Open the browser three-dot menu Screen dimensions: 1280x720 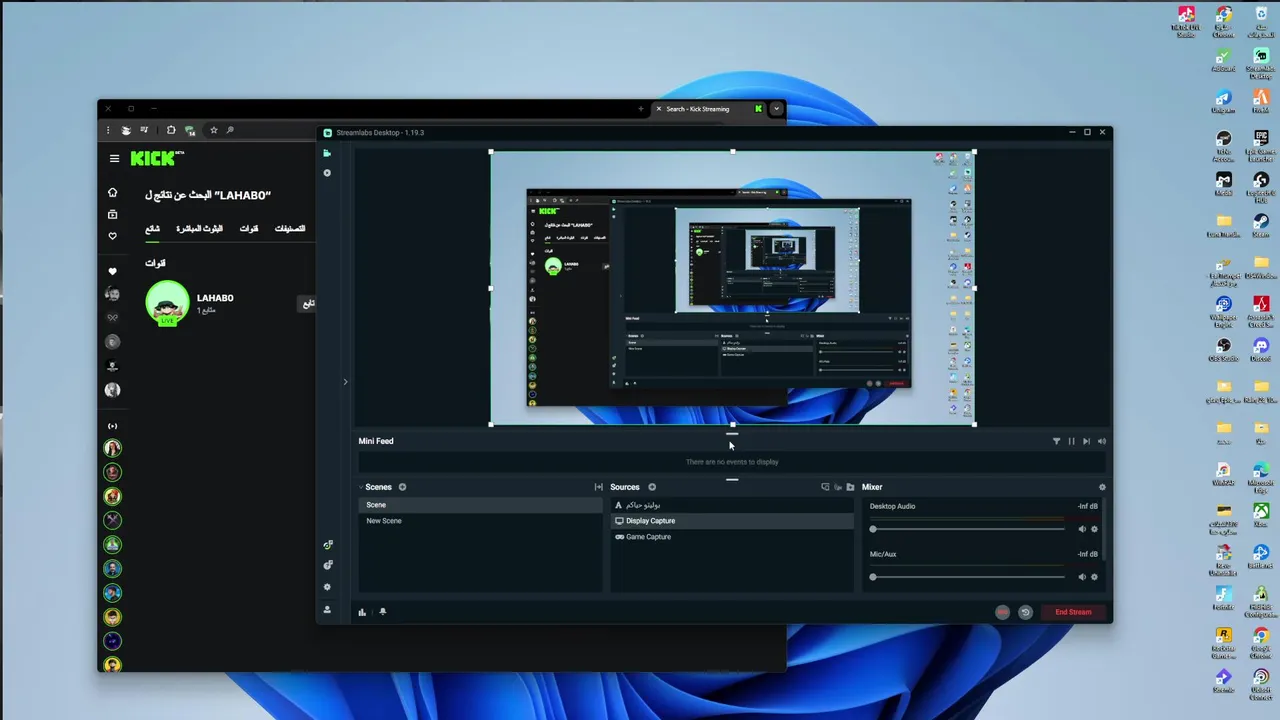(108, 130)
